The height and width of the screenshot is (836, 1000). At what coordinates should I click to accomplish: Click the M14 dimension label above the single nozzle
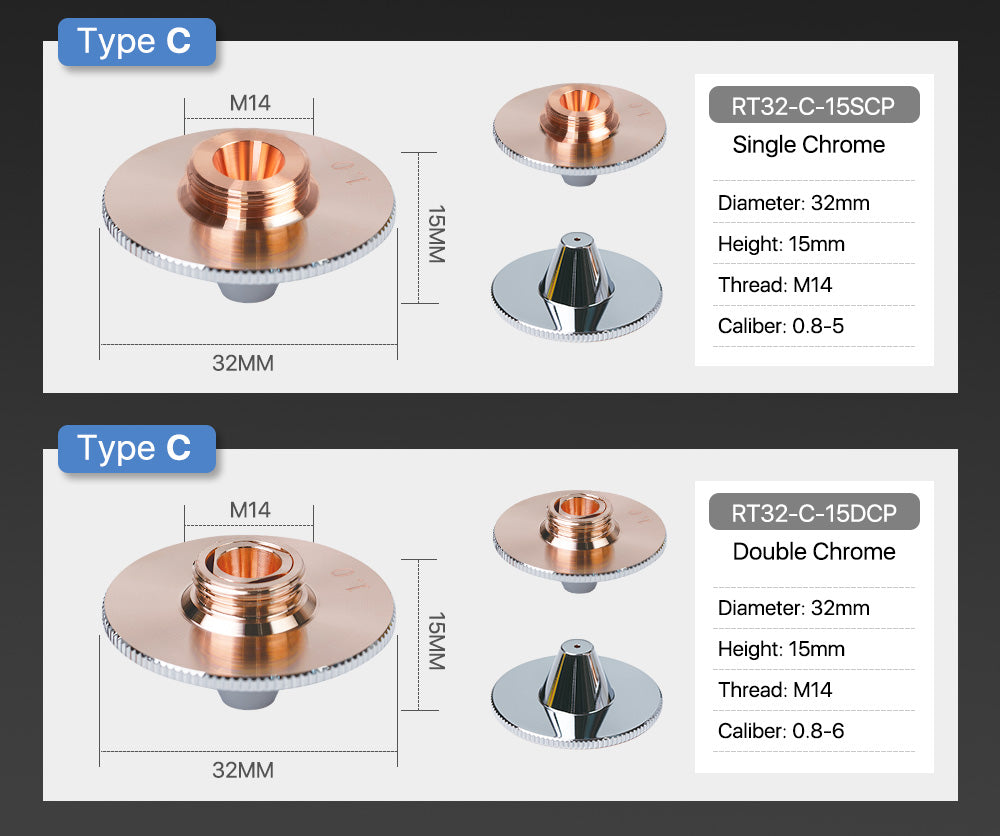point(250,103)
